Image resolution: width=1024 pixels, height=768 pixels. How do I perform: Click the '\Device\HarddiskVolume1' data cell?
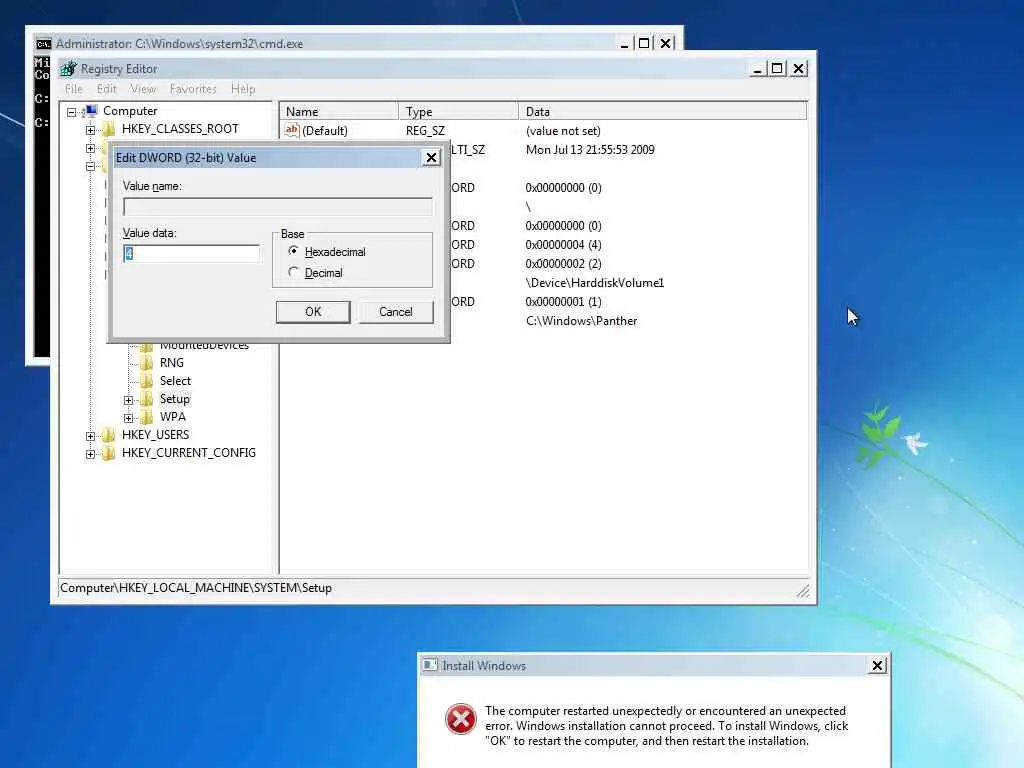point(594,283)
